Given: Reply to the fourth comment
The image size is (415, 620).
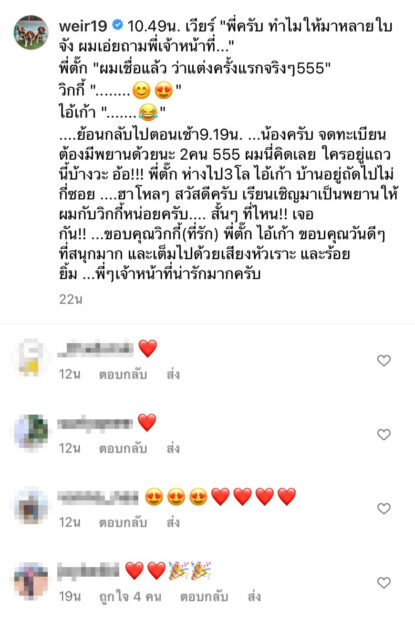Looking at the screenshot, I should 204,596.
